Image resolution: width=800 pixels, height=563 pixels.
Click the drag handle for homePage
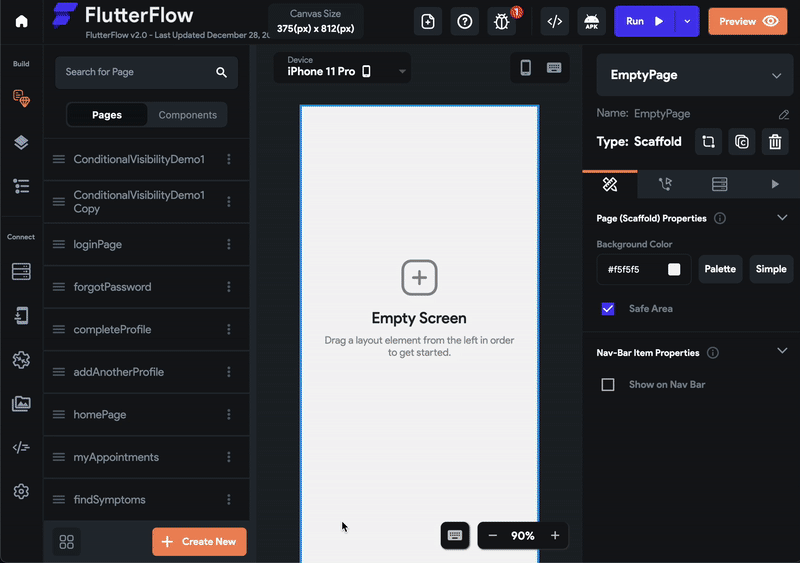59,414
